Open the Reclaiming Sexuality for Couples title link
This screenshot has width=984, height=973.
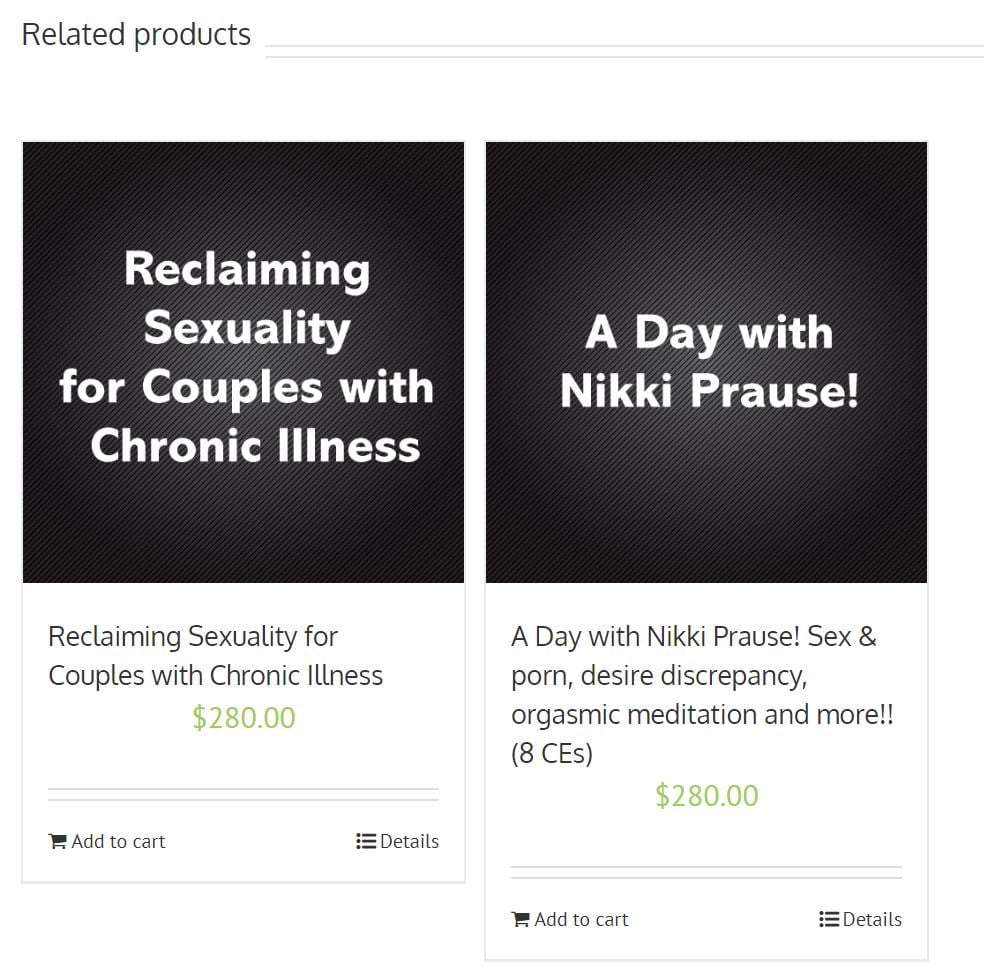(x=215, y=656)
